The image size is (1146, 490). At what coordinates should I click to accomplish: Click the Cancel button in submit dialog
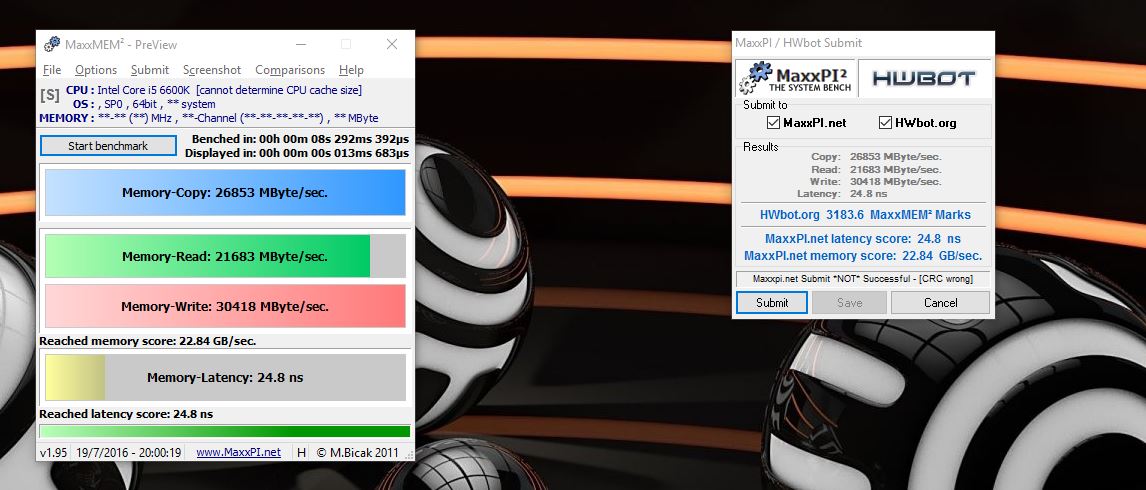(x=941, y=303)
